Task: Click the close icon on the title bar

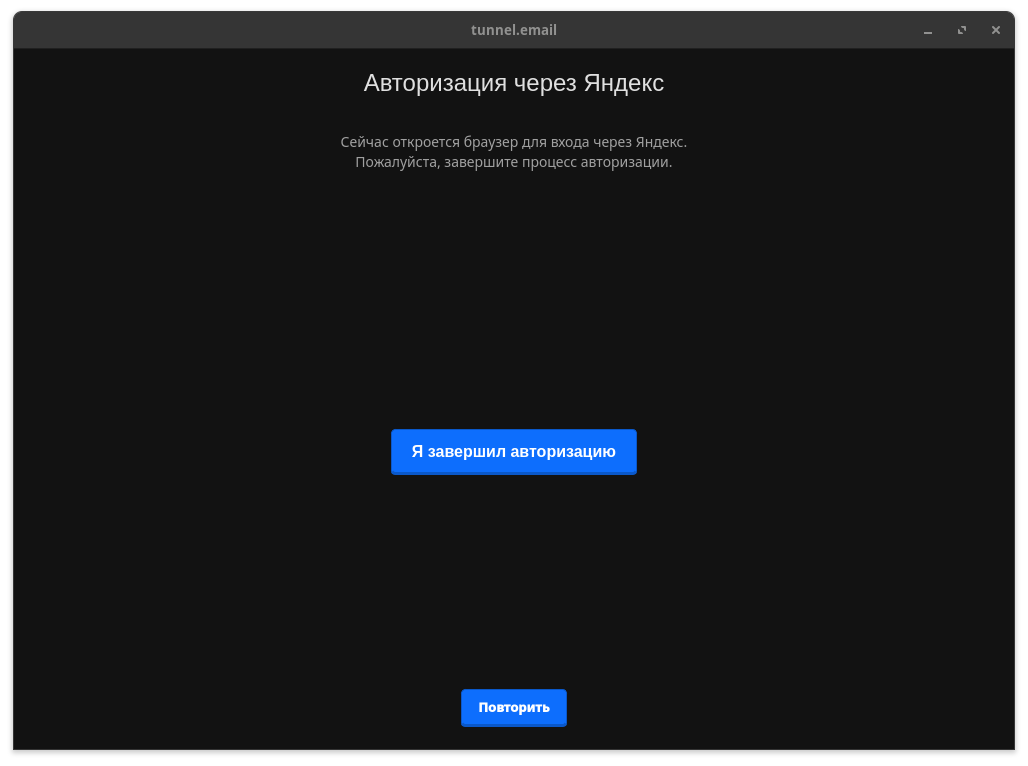Action: (995, 30)
